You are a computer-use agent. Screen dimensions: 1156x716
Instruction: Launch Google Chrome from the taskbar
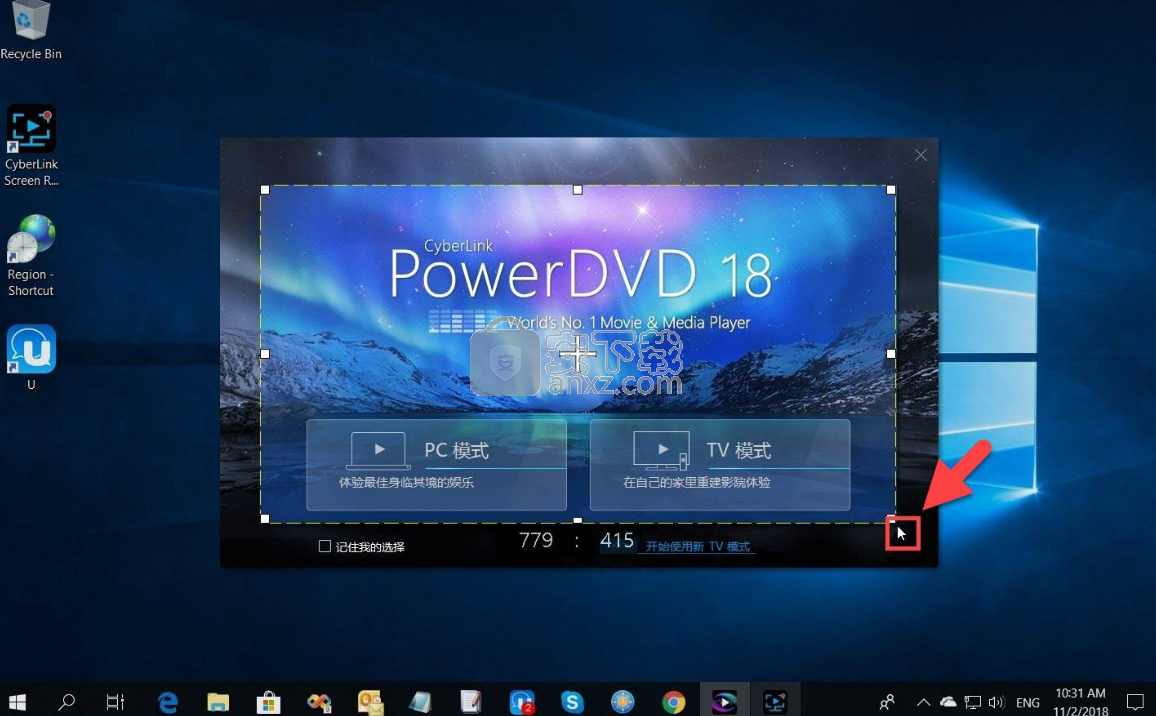pyautogui.click(x=673, y=701)
